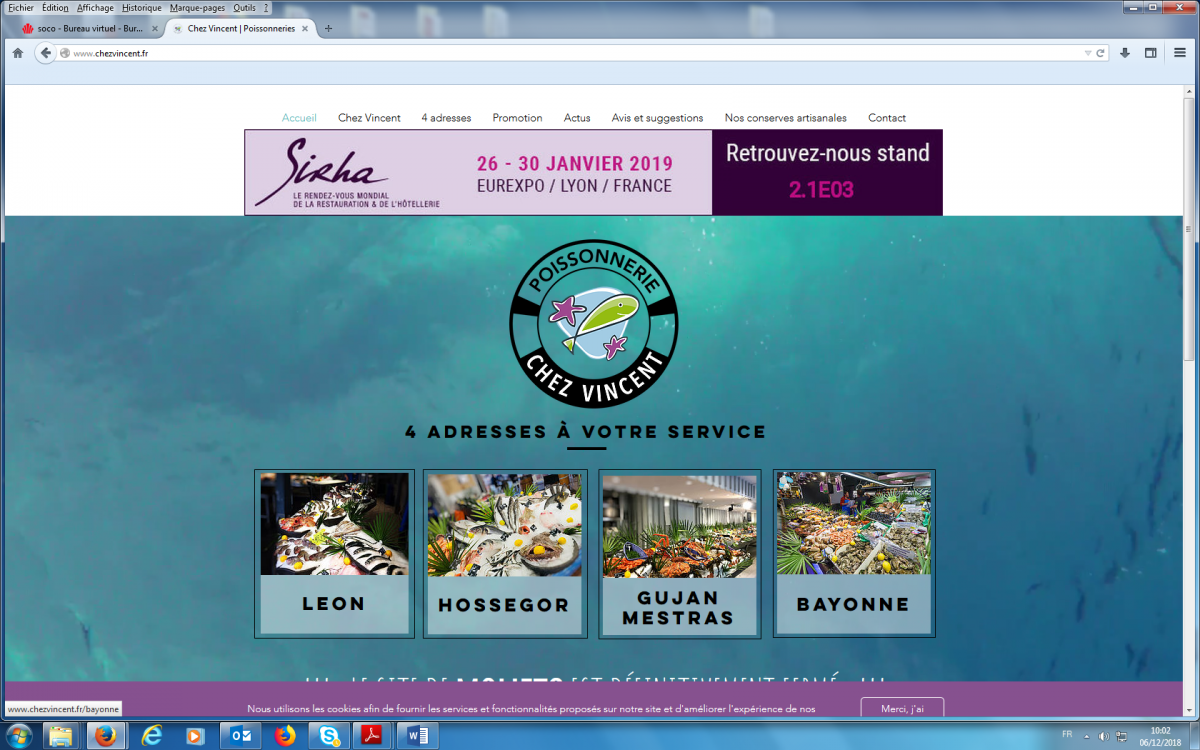This screenshot has width=1200, height=750.
Task: Go to Accueil page link
Action: 299,118
